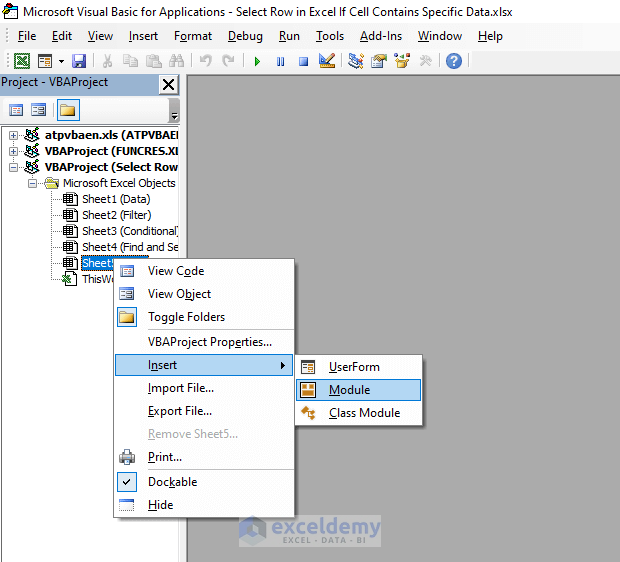Click the Insert UserForm toolbar icon

tap(45, 61)
